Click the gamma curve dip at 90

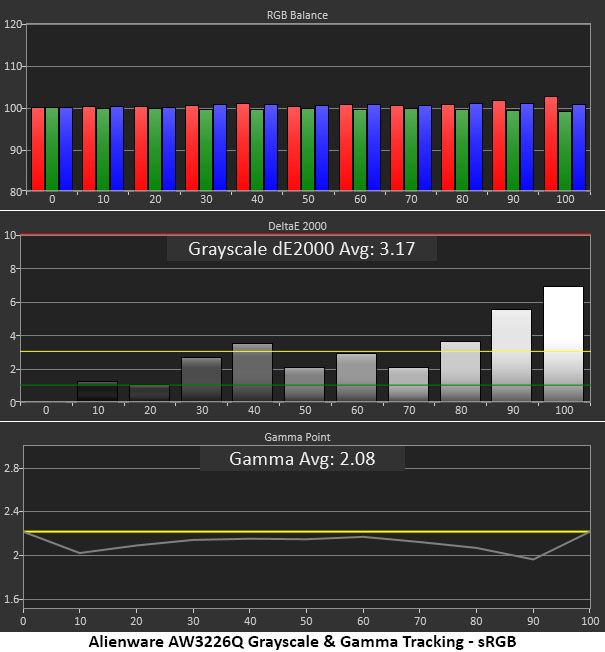[x=533, y=559]
